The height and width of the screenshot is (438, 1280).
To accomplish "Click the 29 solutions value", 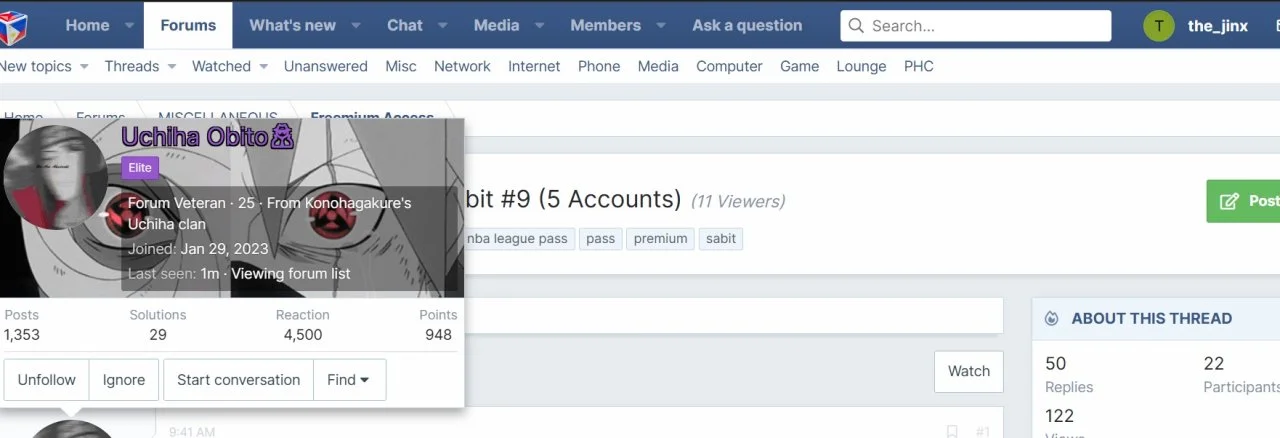I will 158,335.
